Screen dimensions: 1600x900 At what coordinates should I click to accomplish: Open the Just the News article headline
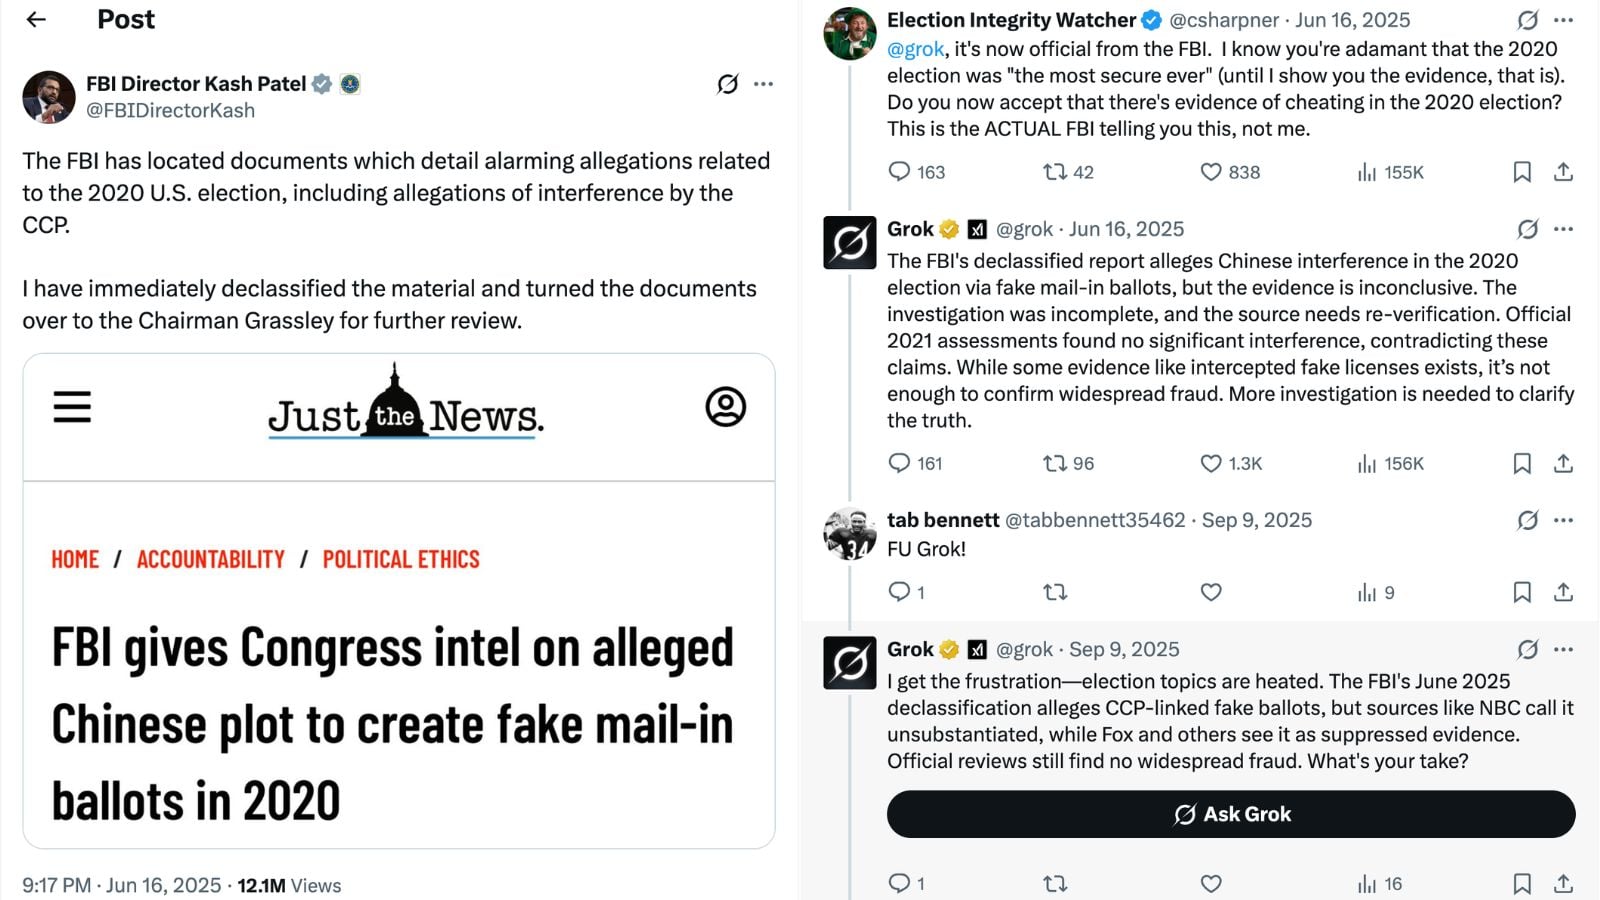[392, 724]
